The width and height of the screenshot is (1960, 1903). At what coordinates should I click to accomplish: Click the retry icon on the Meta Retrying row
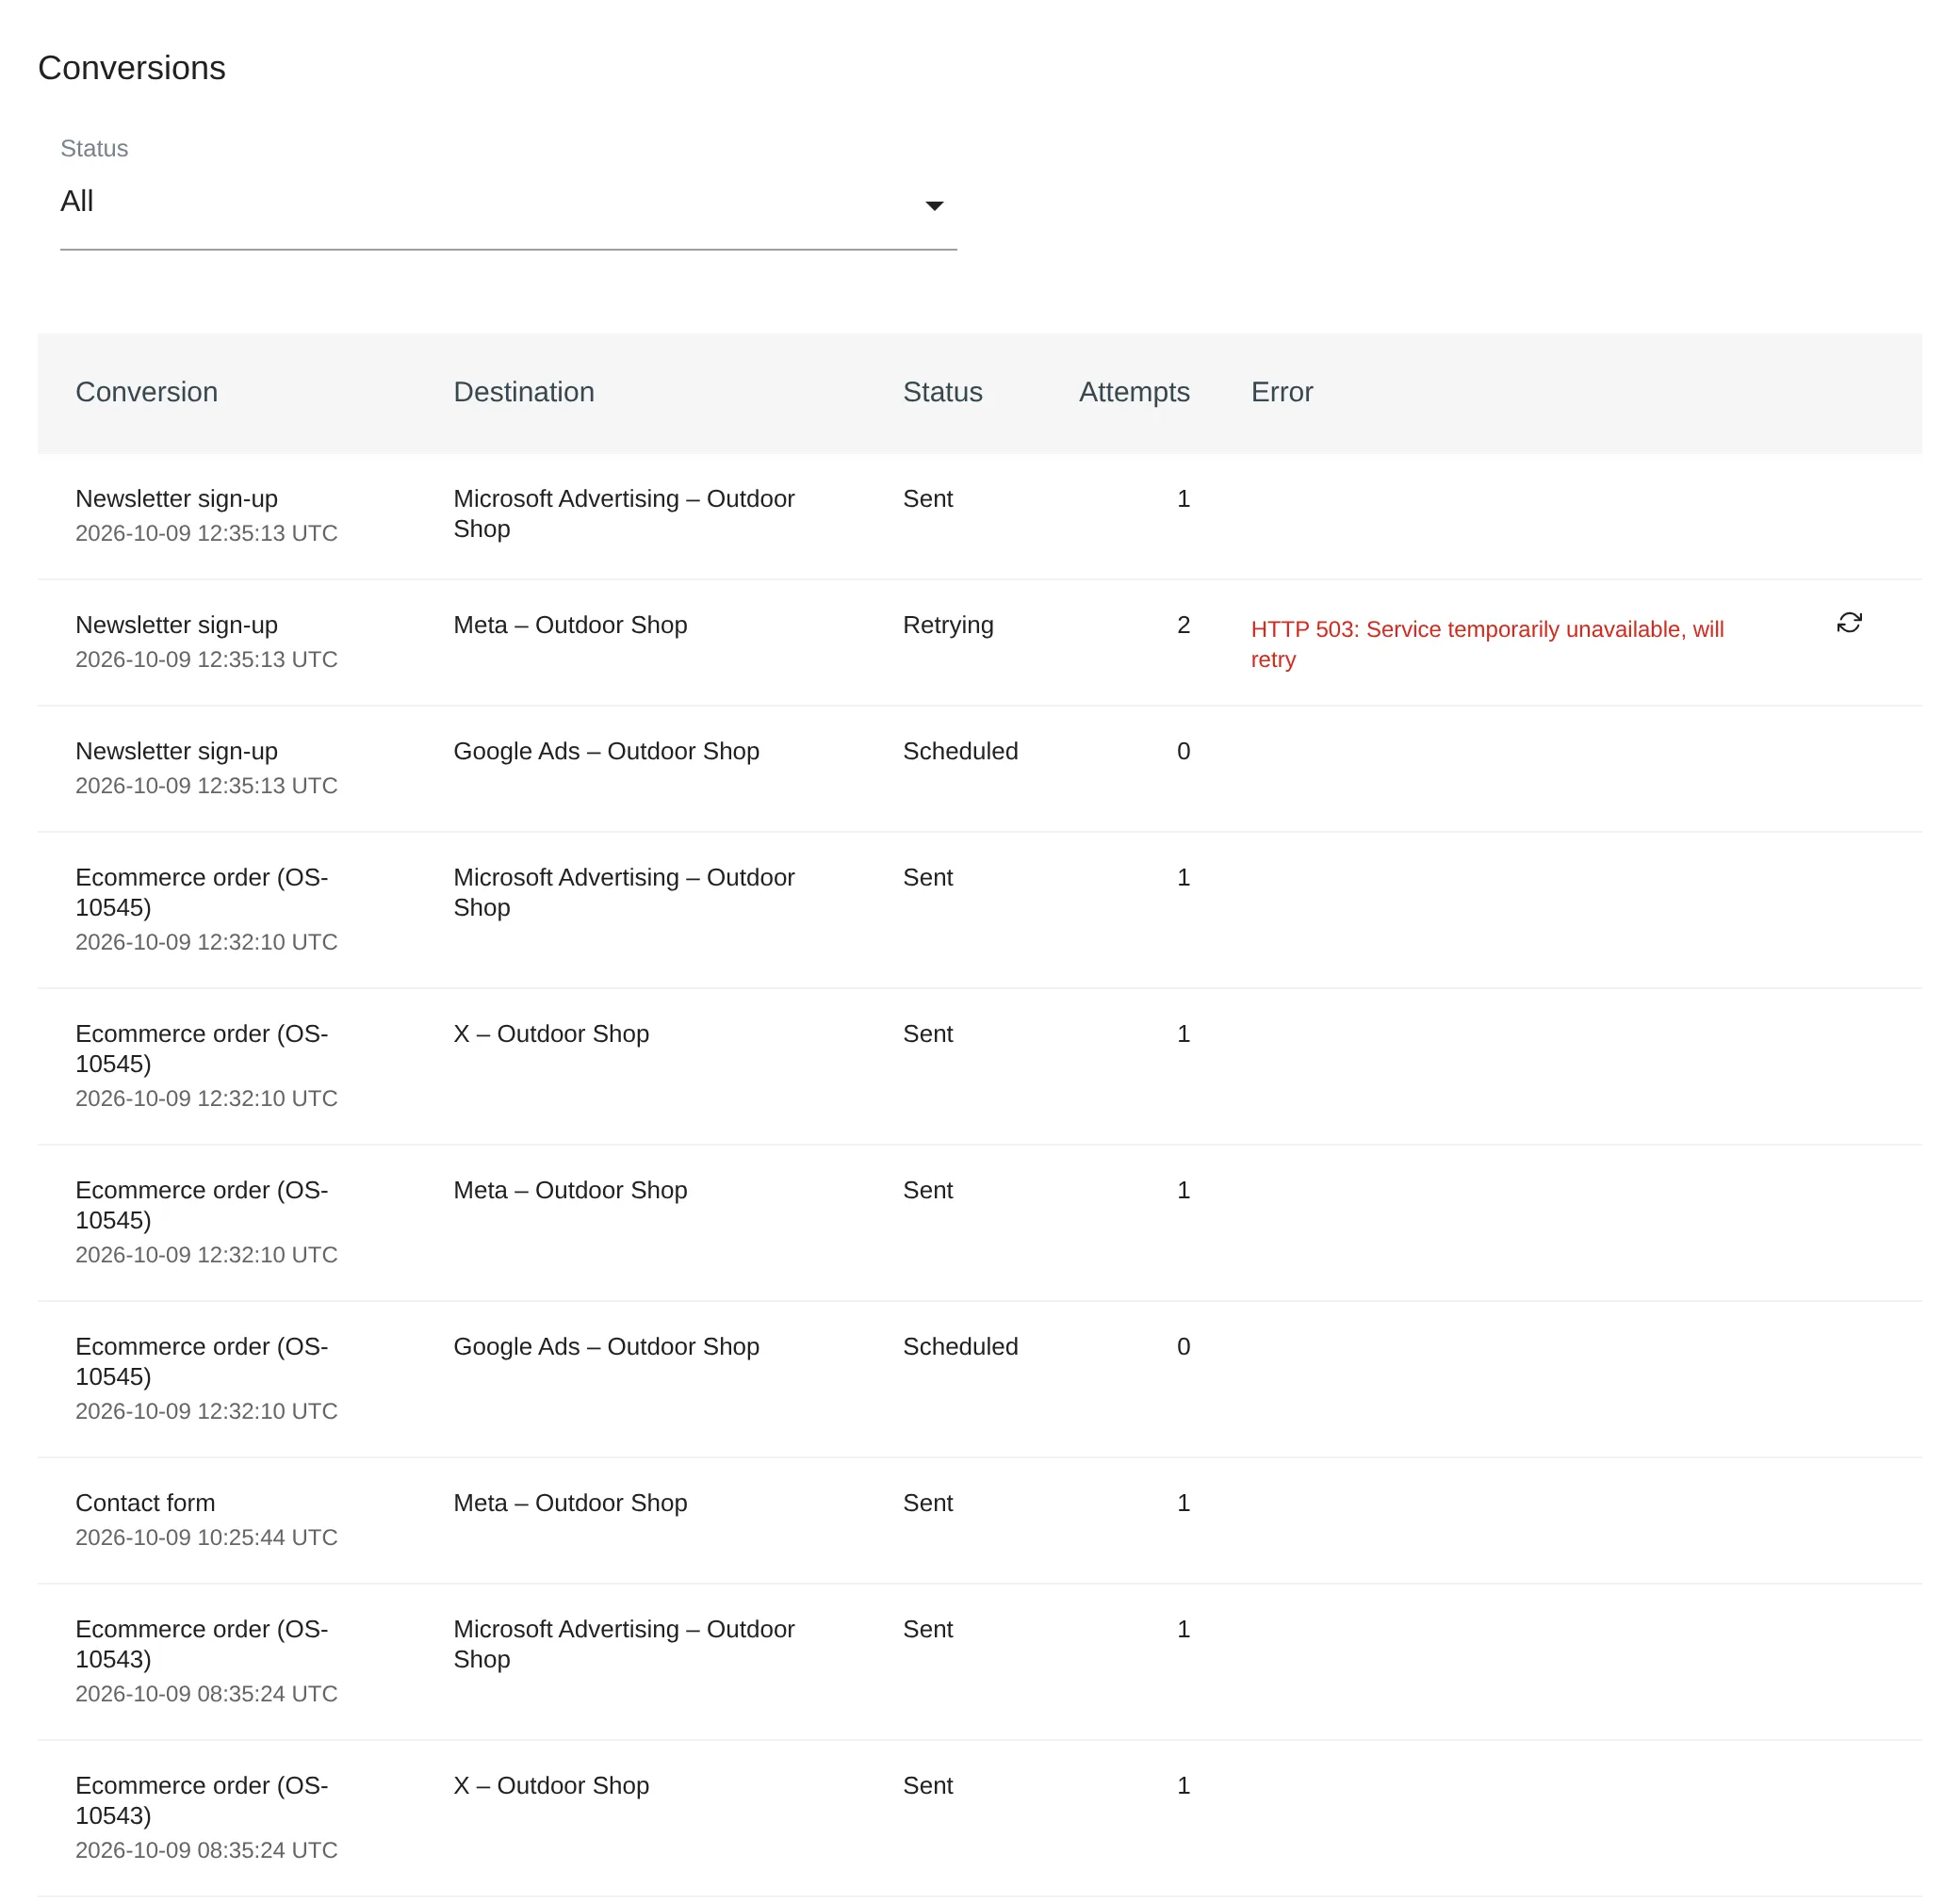pyautogui.click(x=1848, y=623)
